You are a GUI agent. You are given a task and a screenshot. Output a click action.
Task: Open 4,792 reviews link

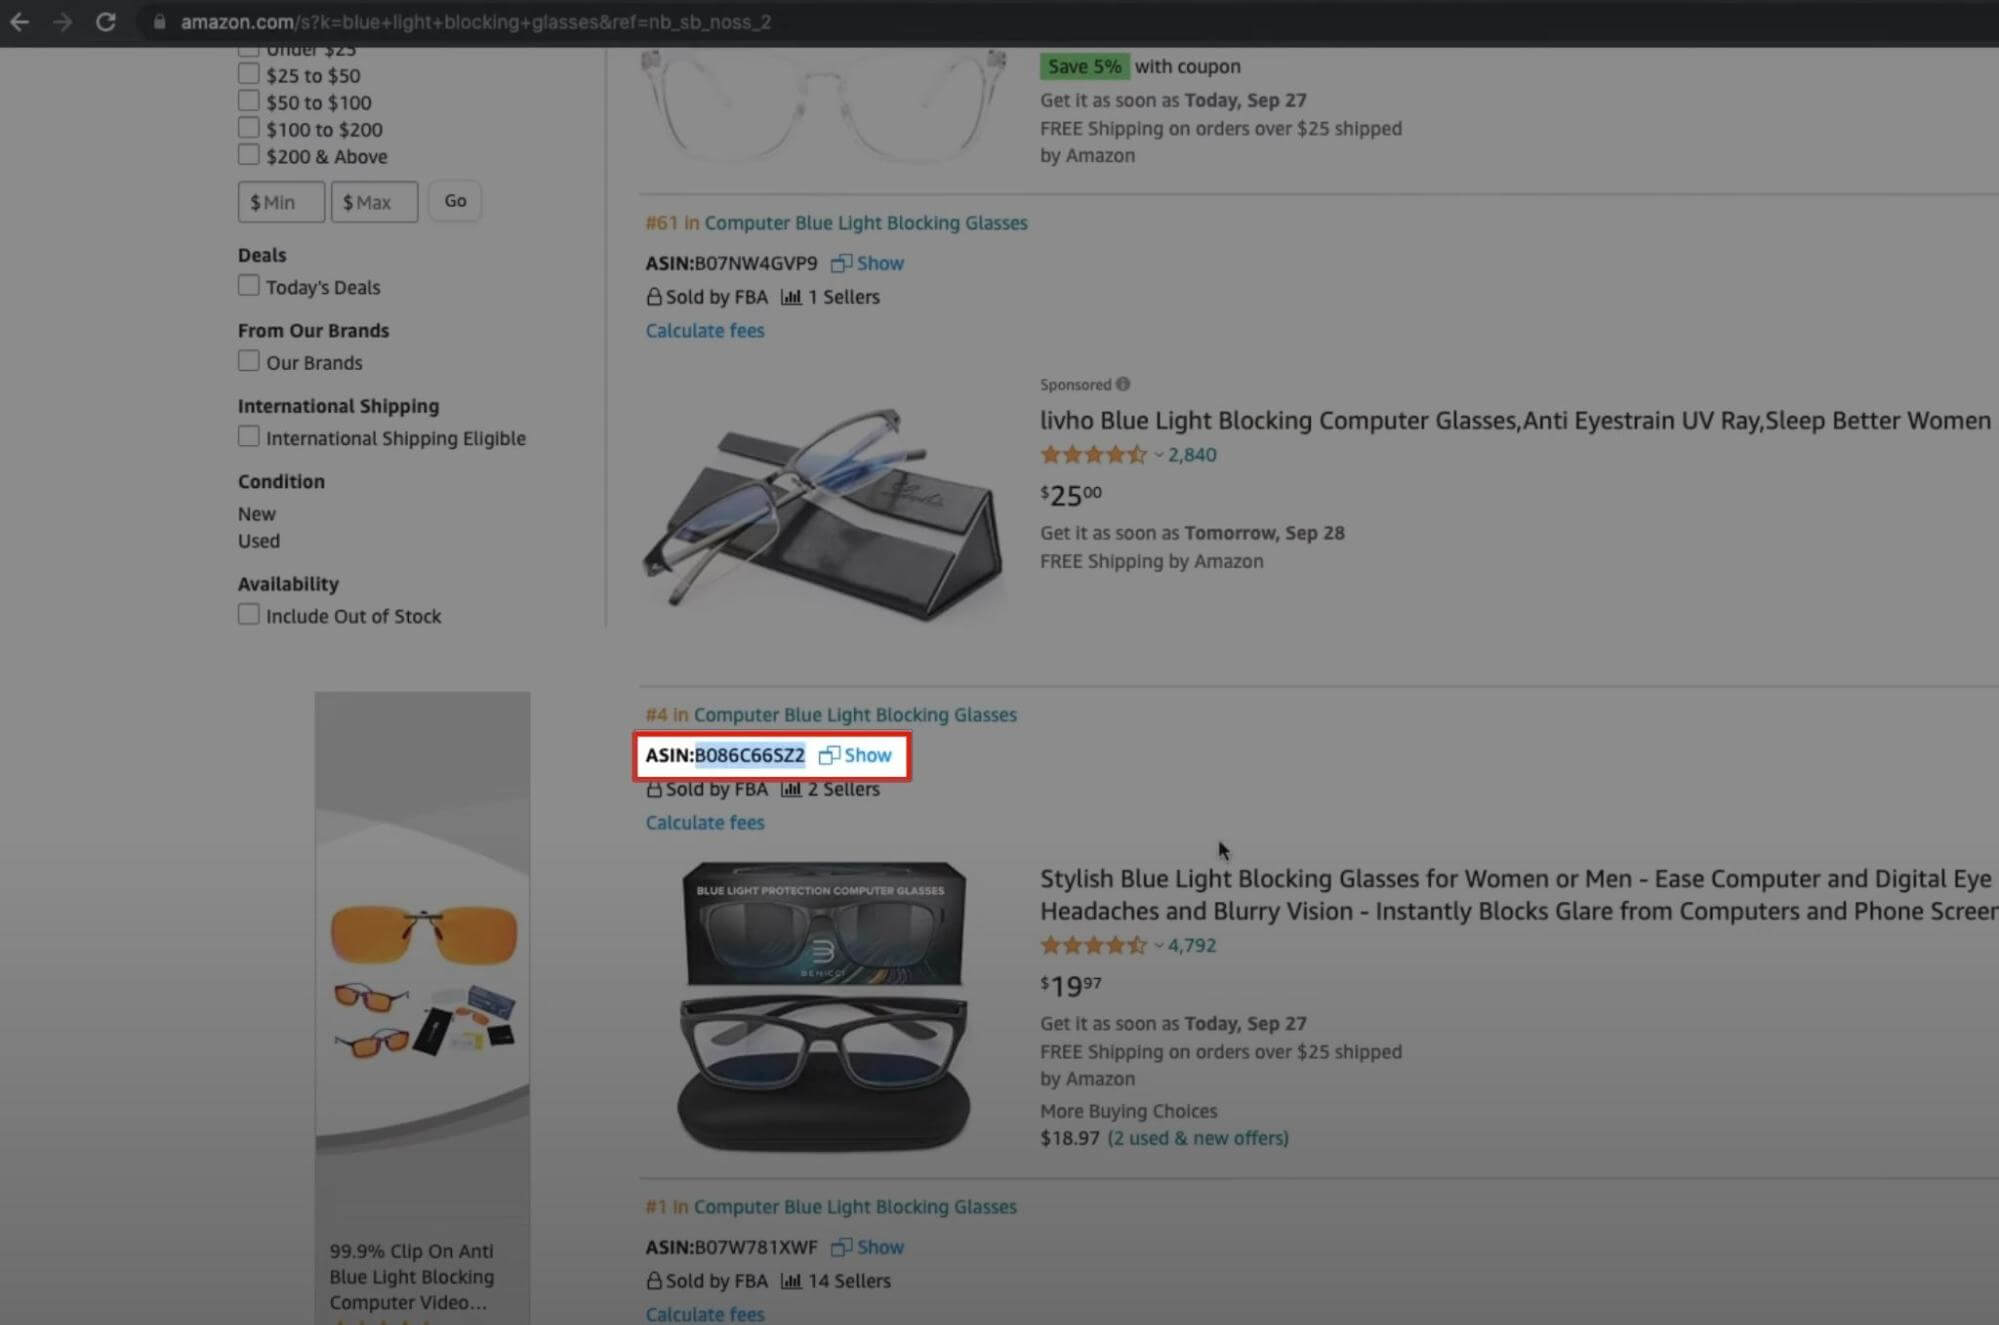pos(1192,945)
